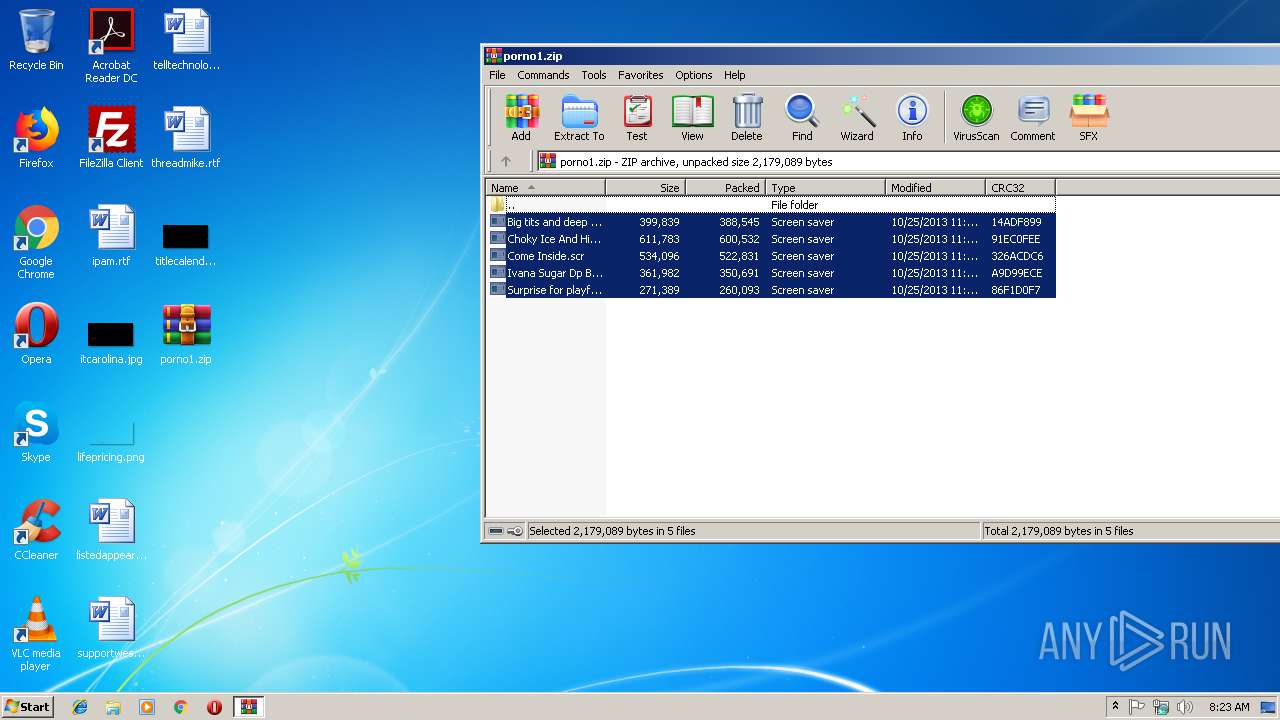Select ipam.rtf desktop file
This screenshot has height=720, width=1280.
coord(111,236)
